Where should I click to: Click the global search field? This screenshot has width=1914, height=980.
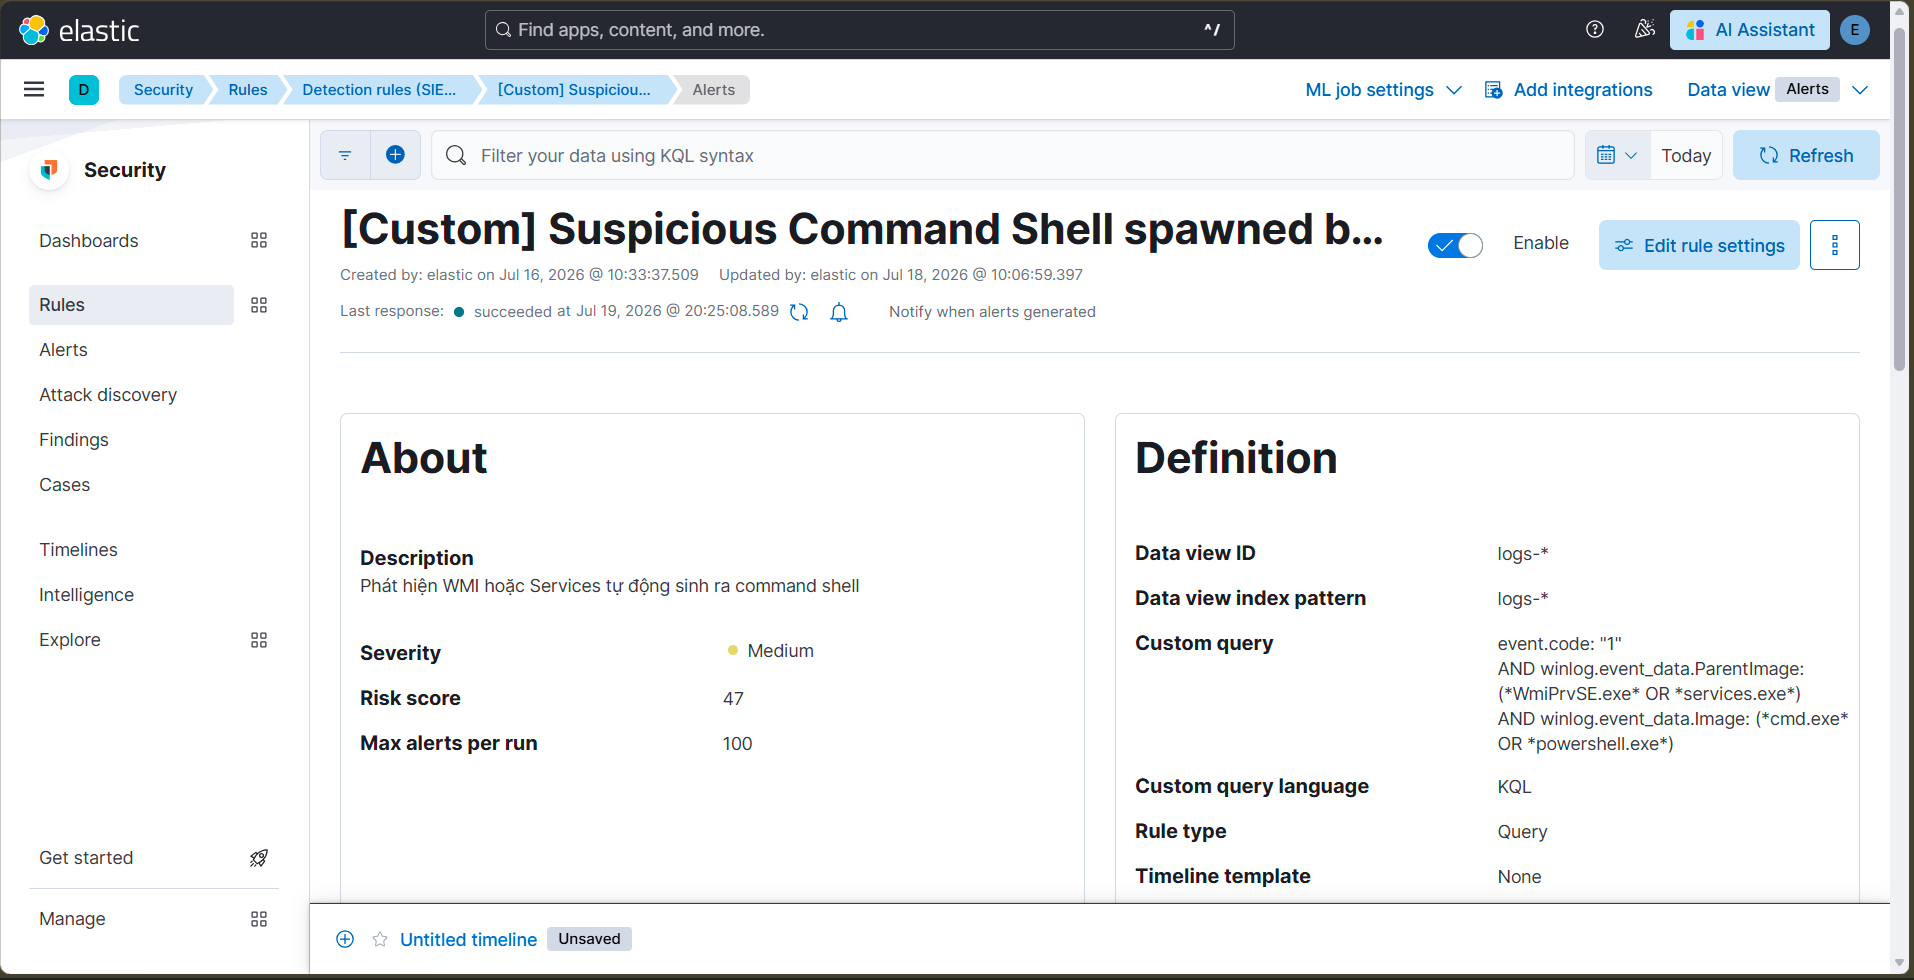860,30
